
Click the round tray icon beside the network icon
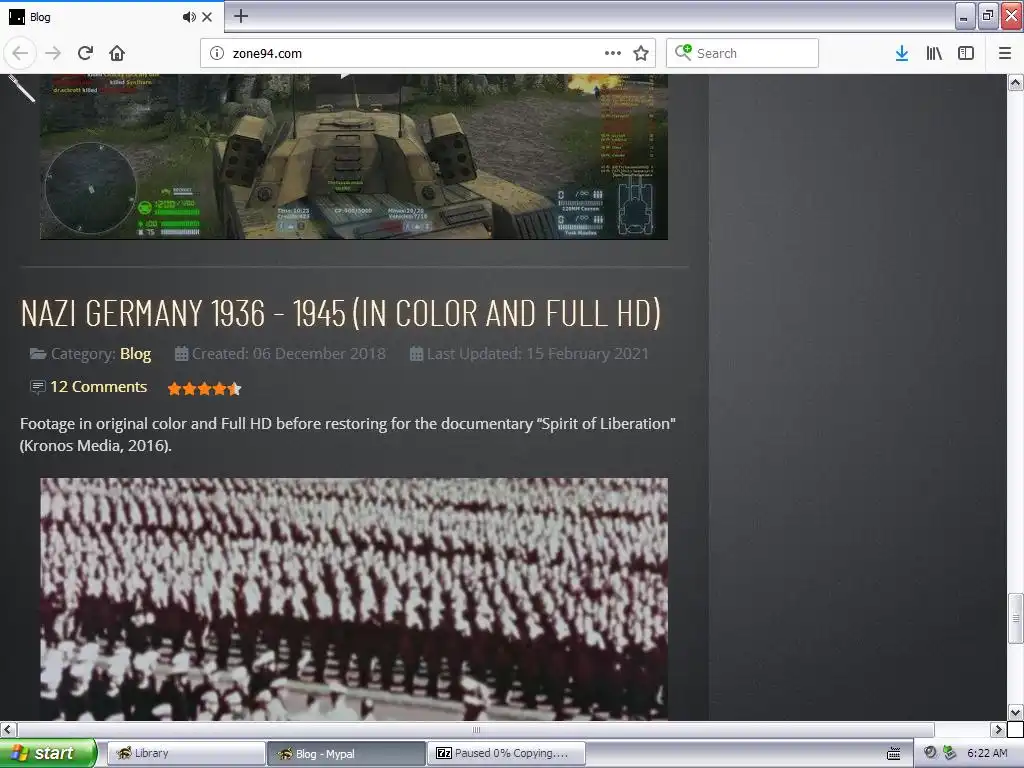[931, 753]
